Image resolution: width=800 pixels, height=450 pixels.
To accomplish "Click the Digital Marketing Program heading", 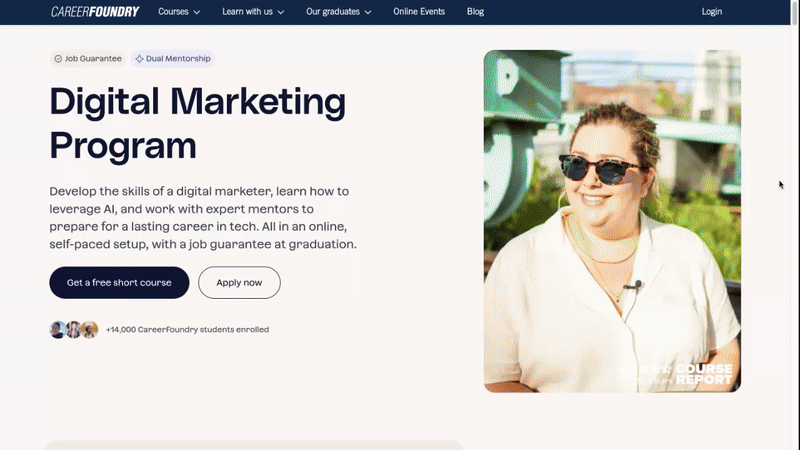I will point(197,123).
